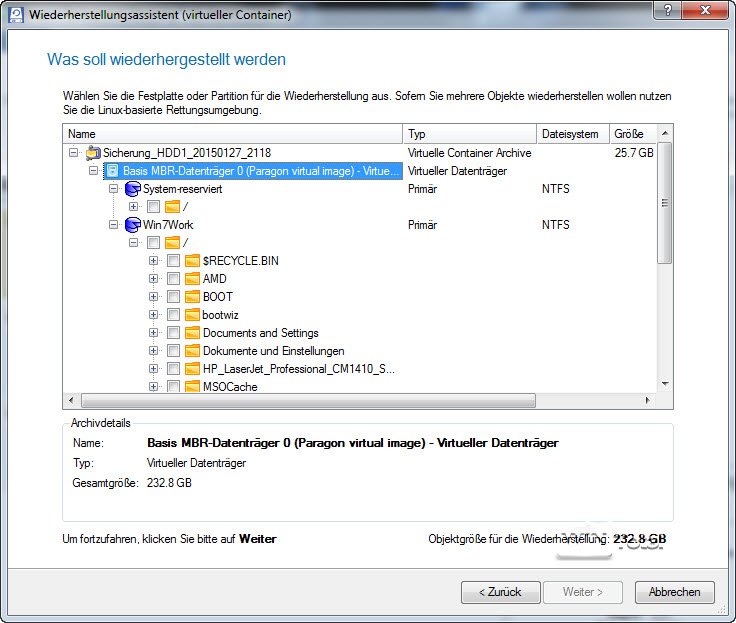The height and width of the screenshot is (623, 736).
Task: Click the Win7Work partition icon
Action: click(x=133, y=225)
